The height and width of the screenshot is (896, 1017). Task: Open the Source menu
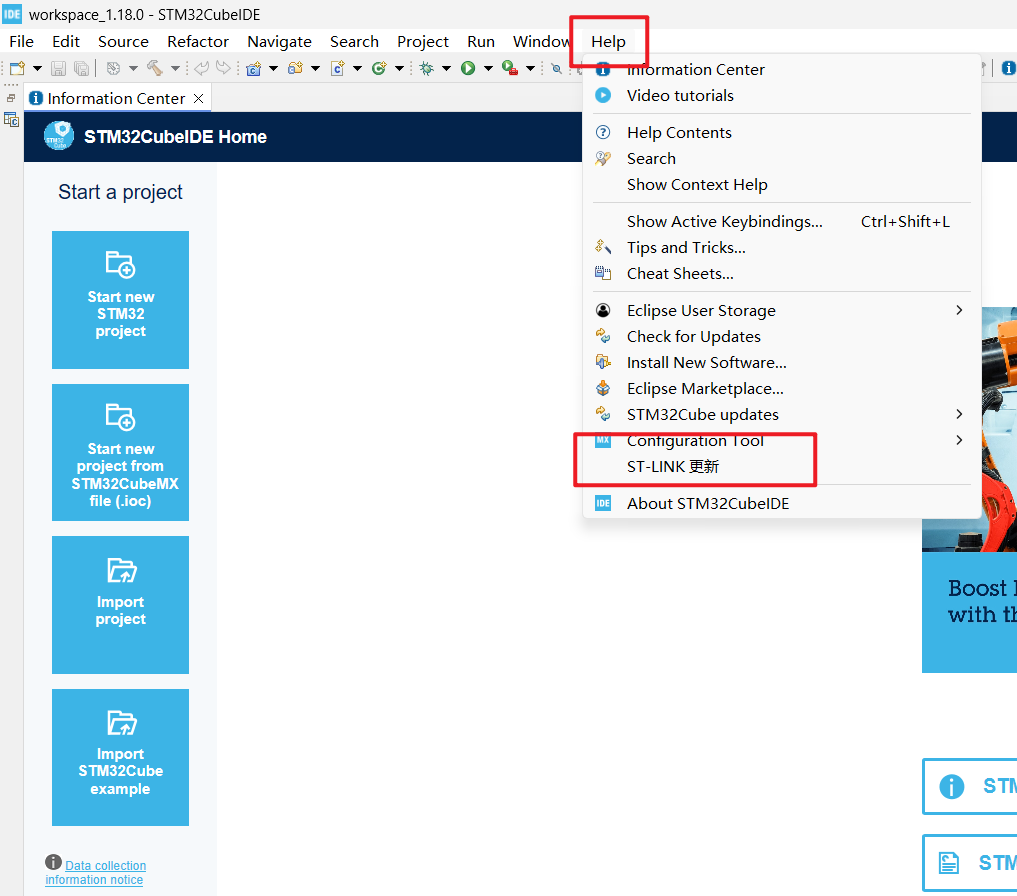[123, 42]
